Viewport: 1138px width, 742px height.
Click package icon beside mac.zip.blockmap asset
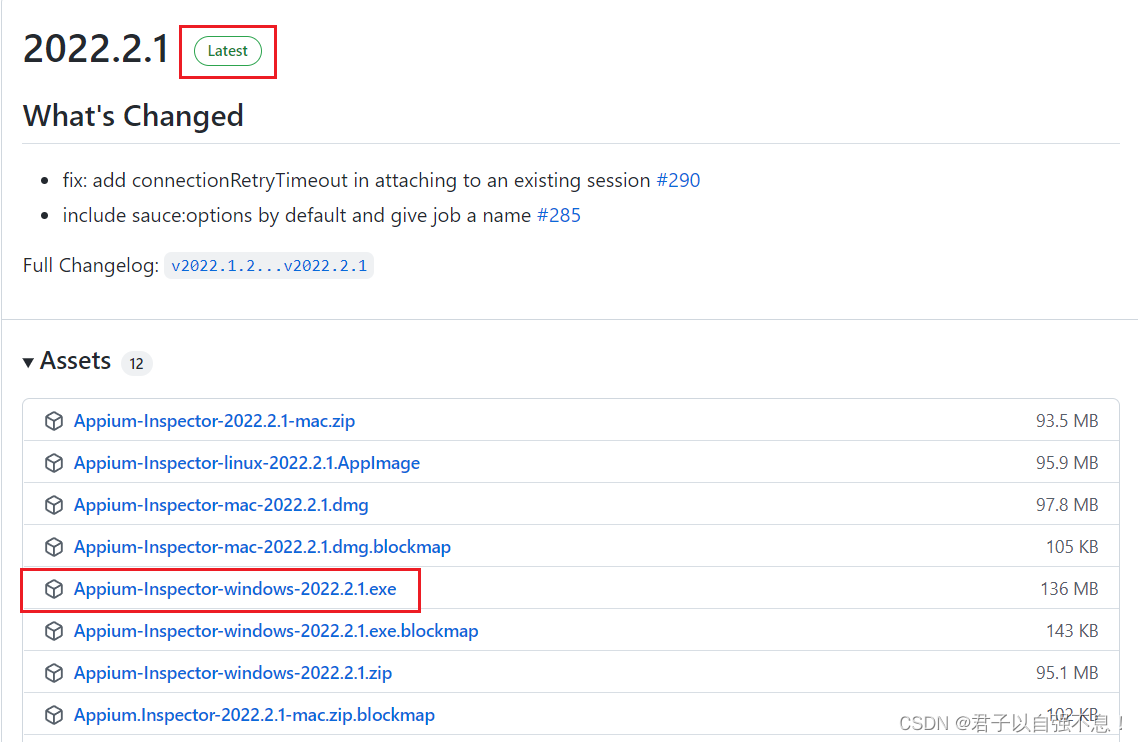pyautogui.click(x=54, y=715)
